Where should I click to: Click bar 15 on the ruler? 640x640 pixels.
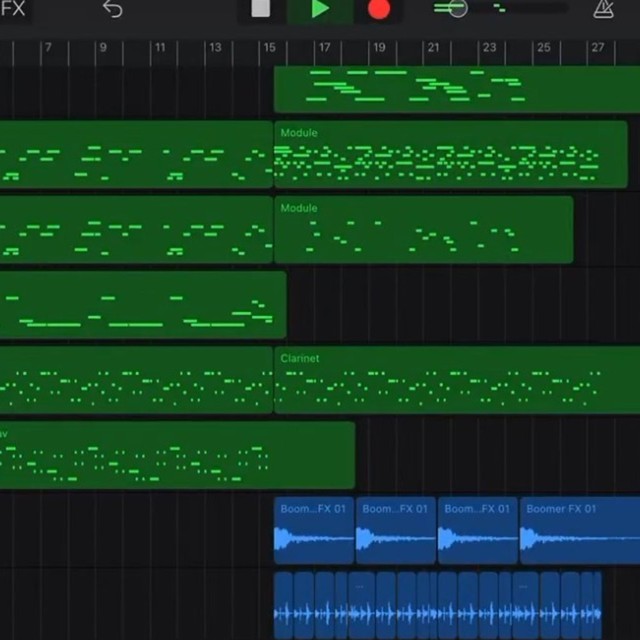[x=269, y=48]
